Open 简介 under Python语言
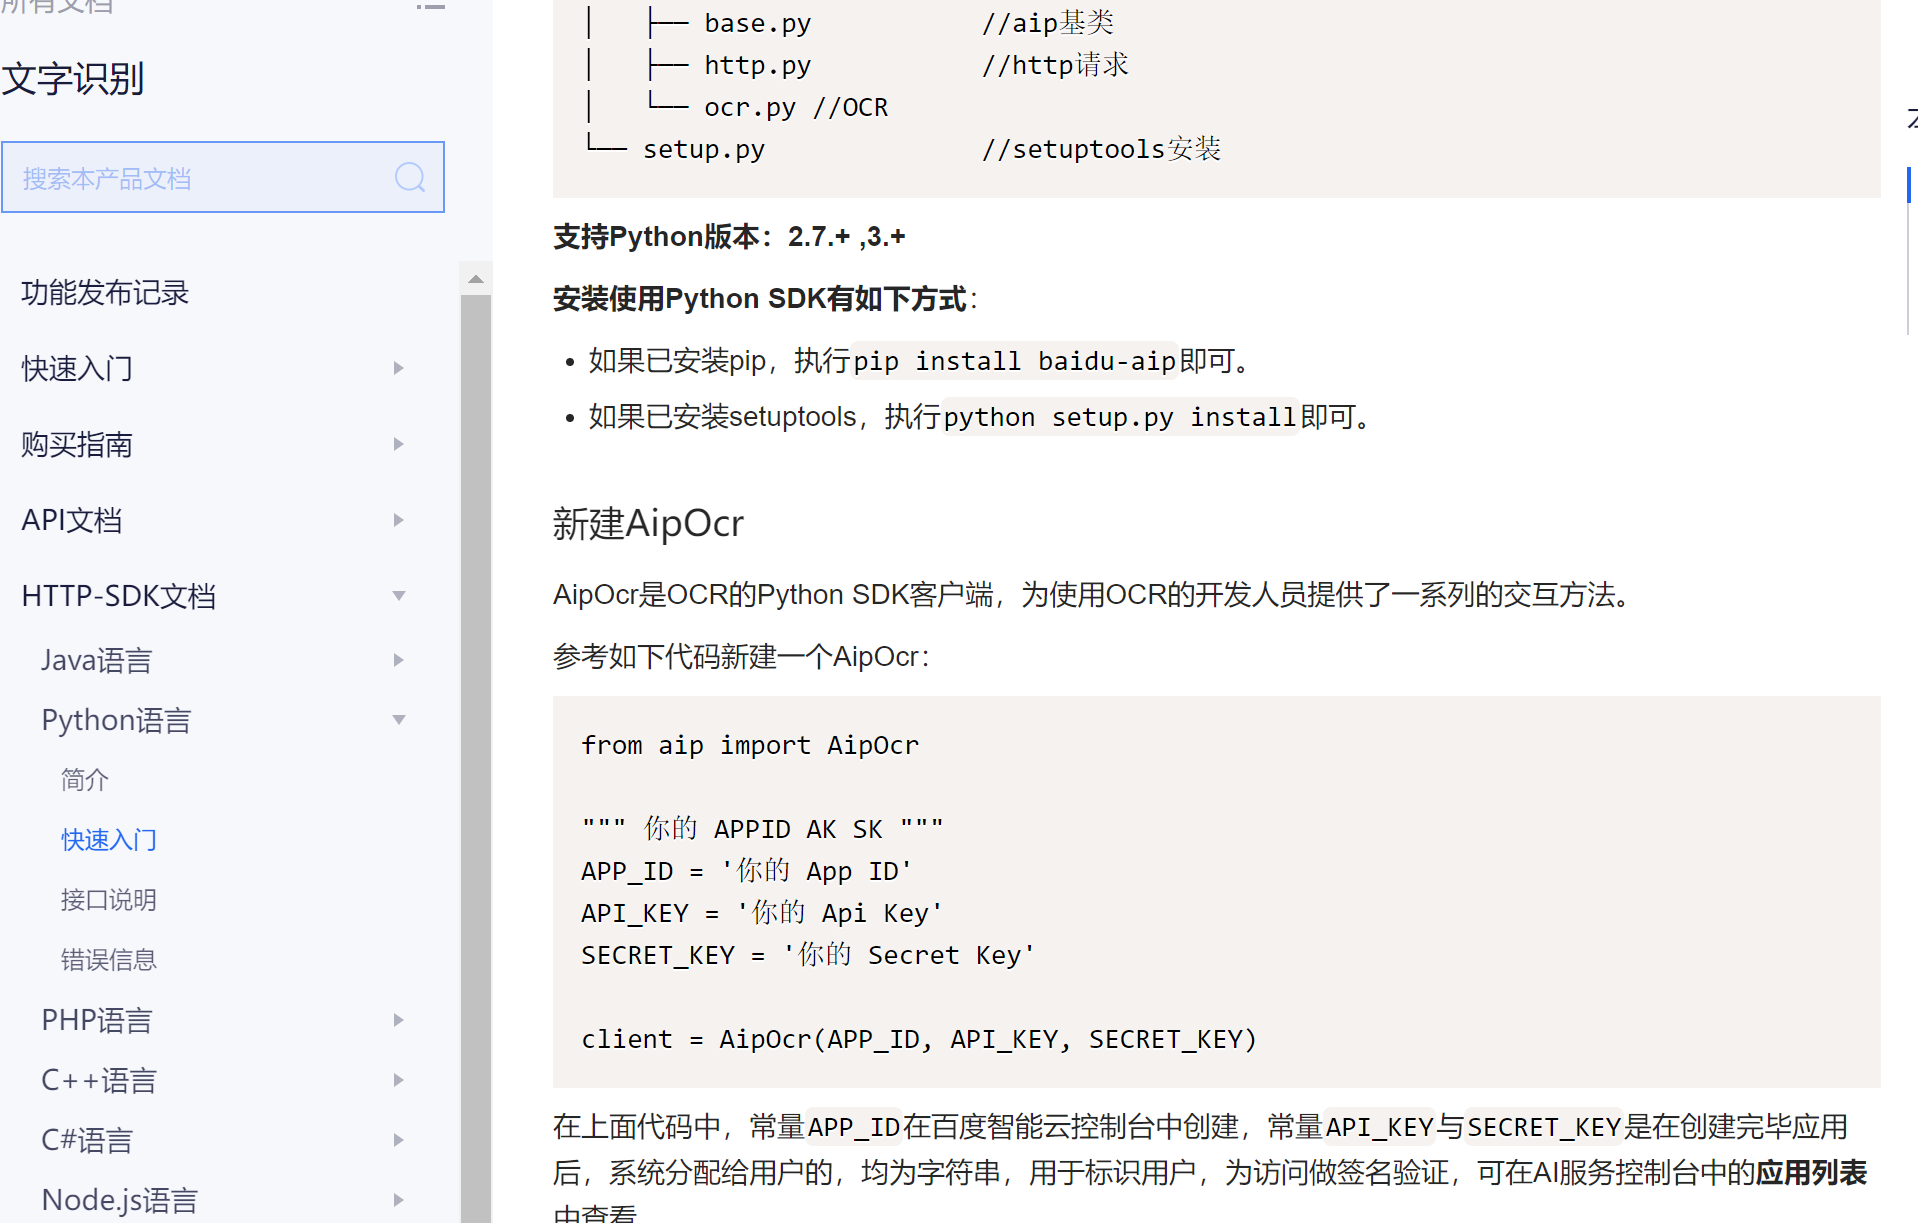 pos(85,780)
